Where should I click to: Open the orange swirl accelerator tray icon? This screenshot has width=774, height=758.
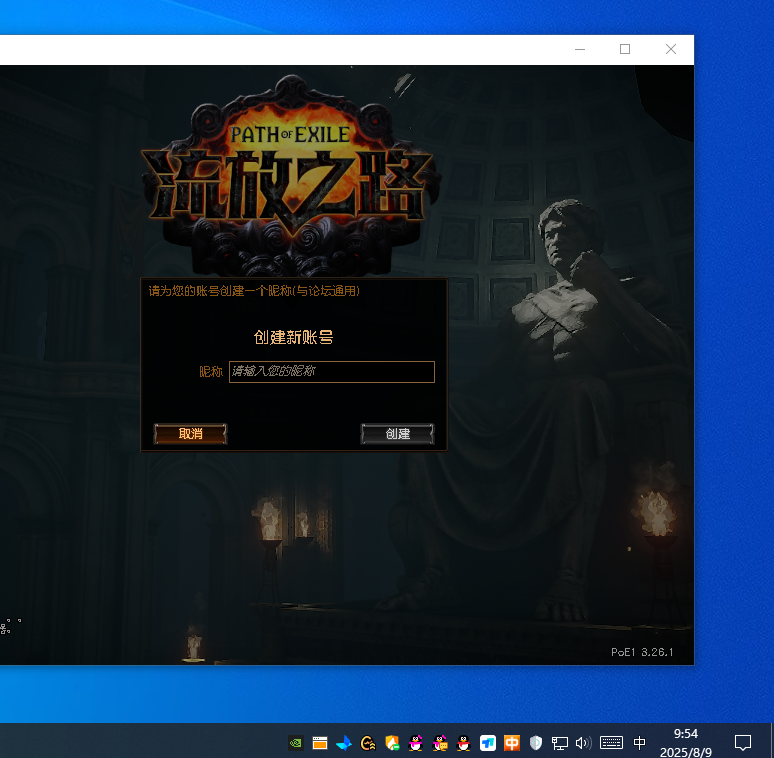coord(368,743)
